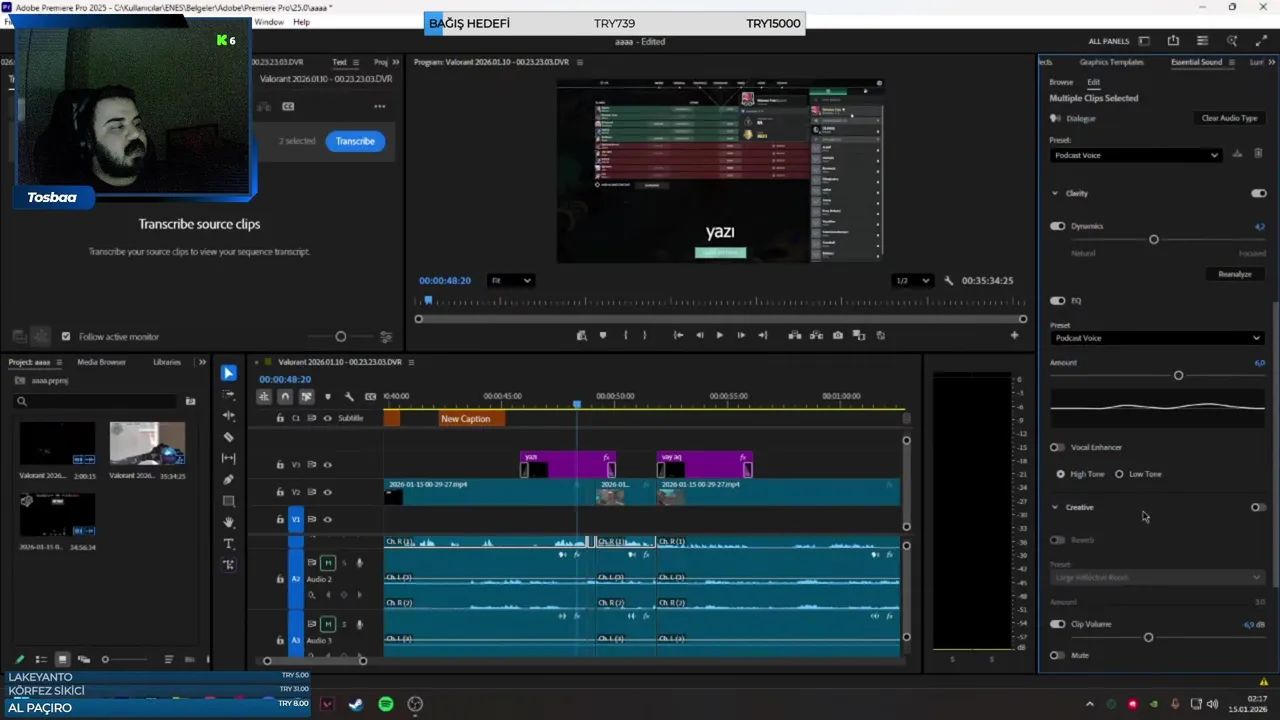The width and height of the screenshot is (1280, 720).
Task: Open Spotify from the taskbar
Action: [x=386, y=704]
